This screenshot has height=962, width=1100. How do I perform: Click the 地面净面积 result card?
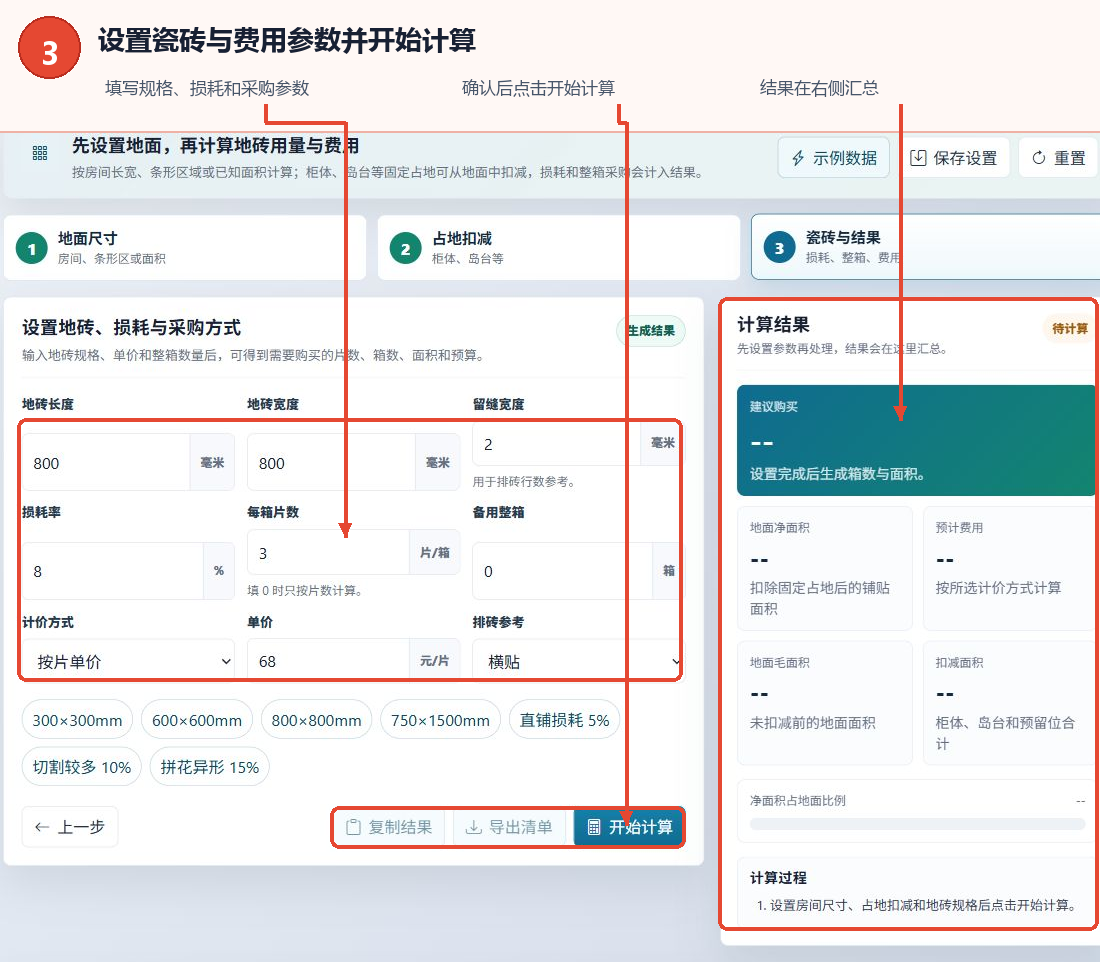[825, 568]
